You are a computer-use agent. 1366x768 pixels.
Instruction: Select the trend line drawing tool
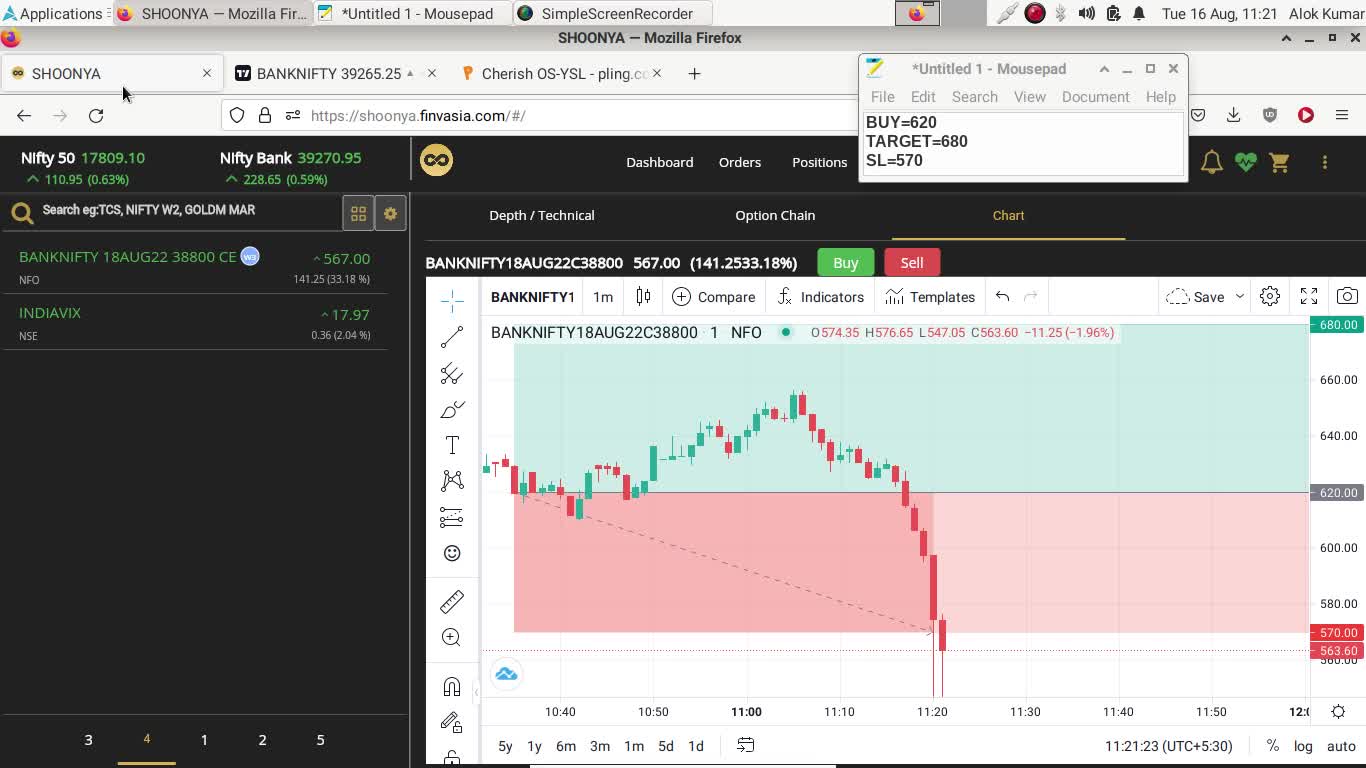pyautogui.click(x=452, y=337)
